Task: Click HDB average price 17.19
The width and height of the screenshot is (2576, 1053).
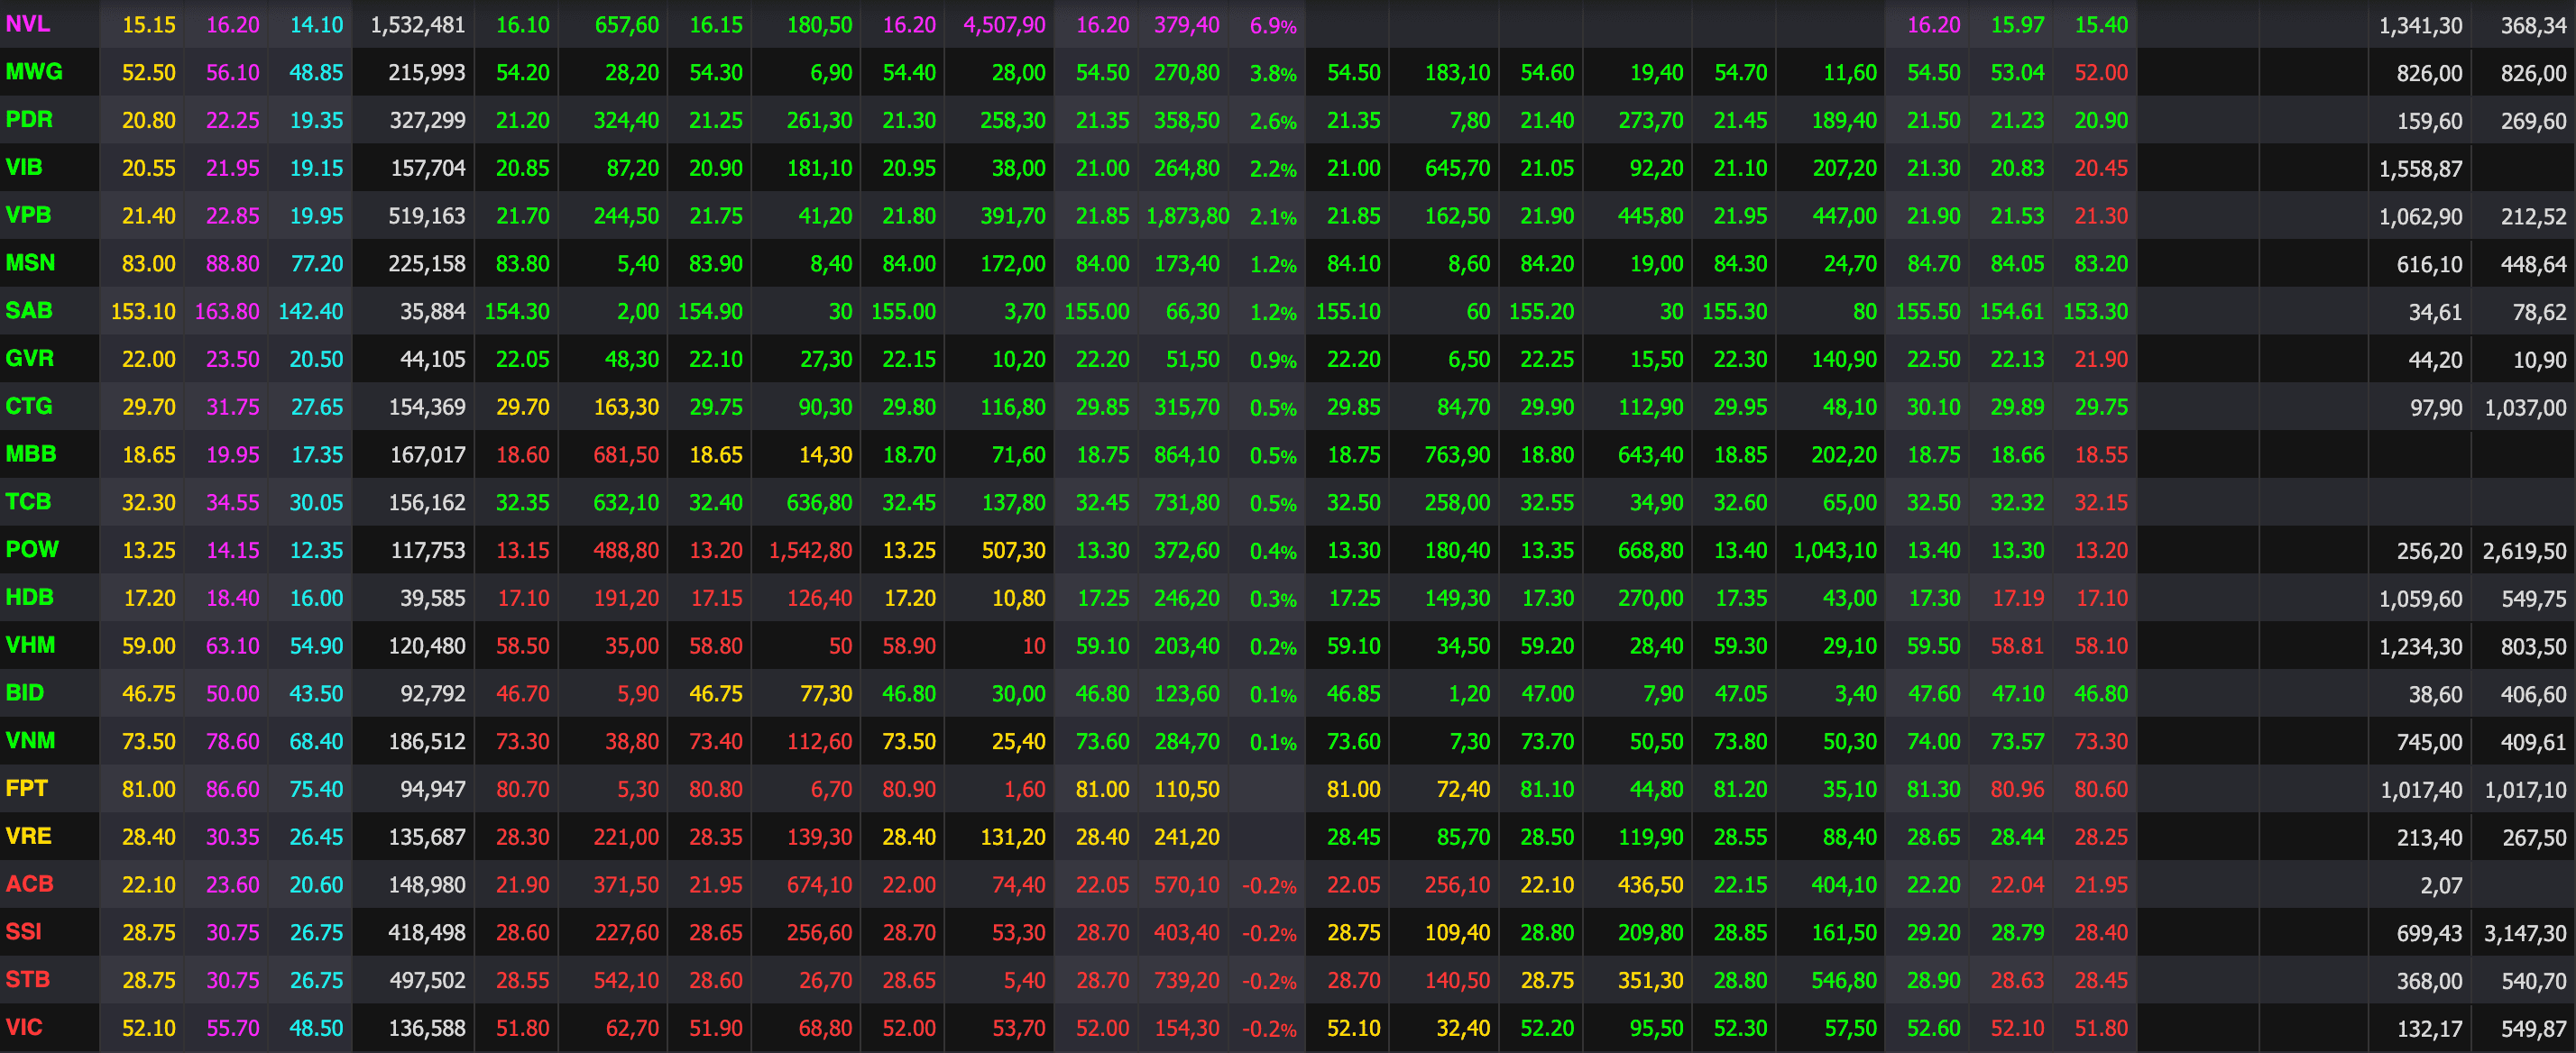Action: click(x=2017, y=598)
